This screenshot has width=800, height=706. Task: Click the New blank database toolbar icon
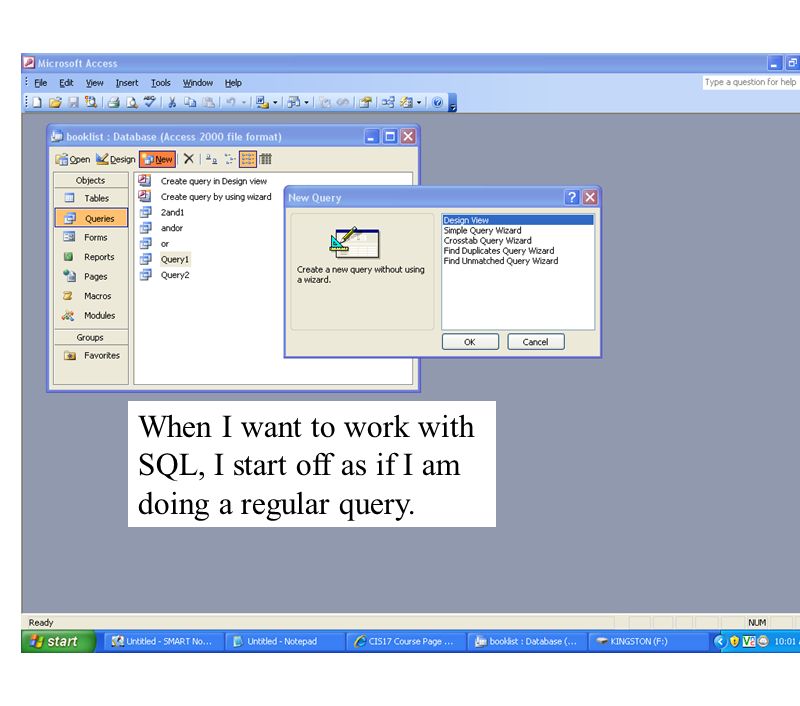(37, 103)
